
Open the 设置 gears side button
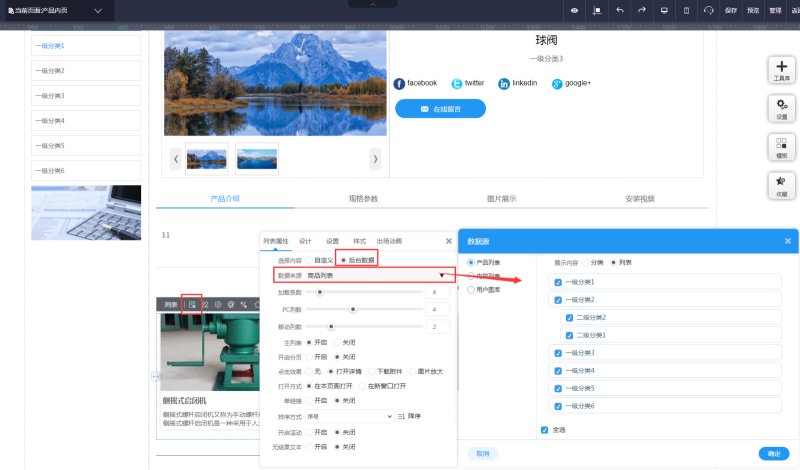tap(781, 109)
